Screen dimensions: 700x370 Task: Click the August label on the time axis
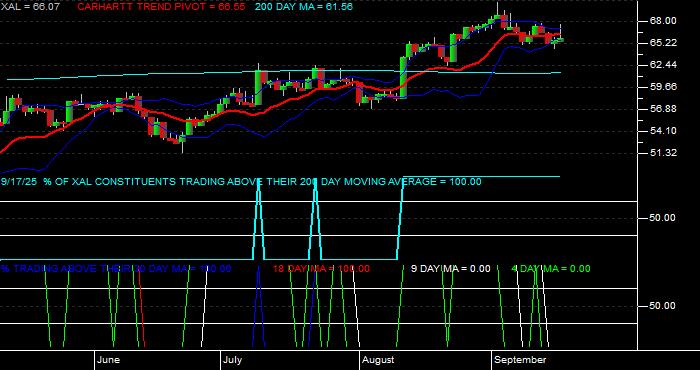coord(378,360)
